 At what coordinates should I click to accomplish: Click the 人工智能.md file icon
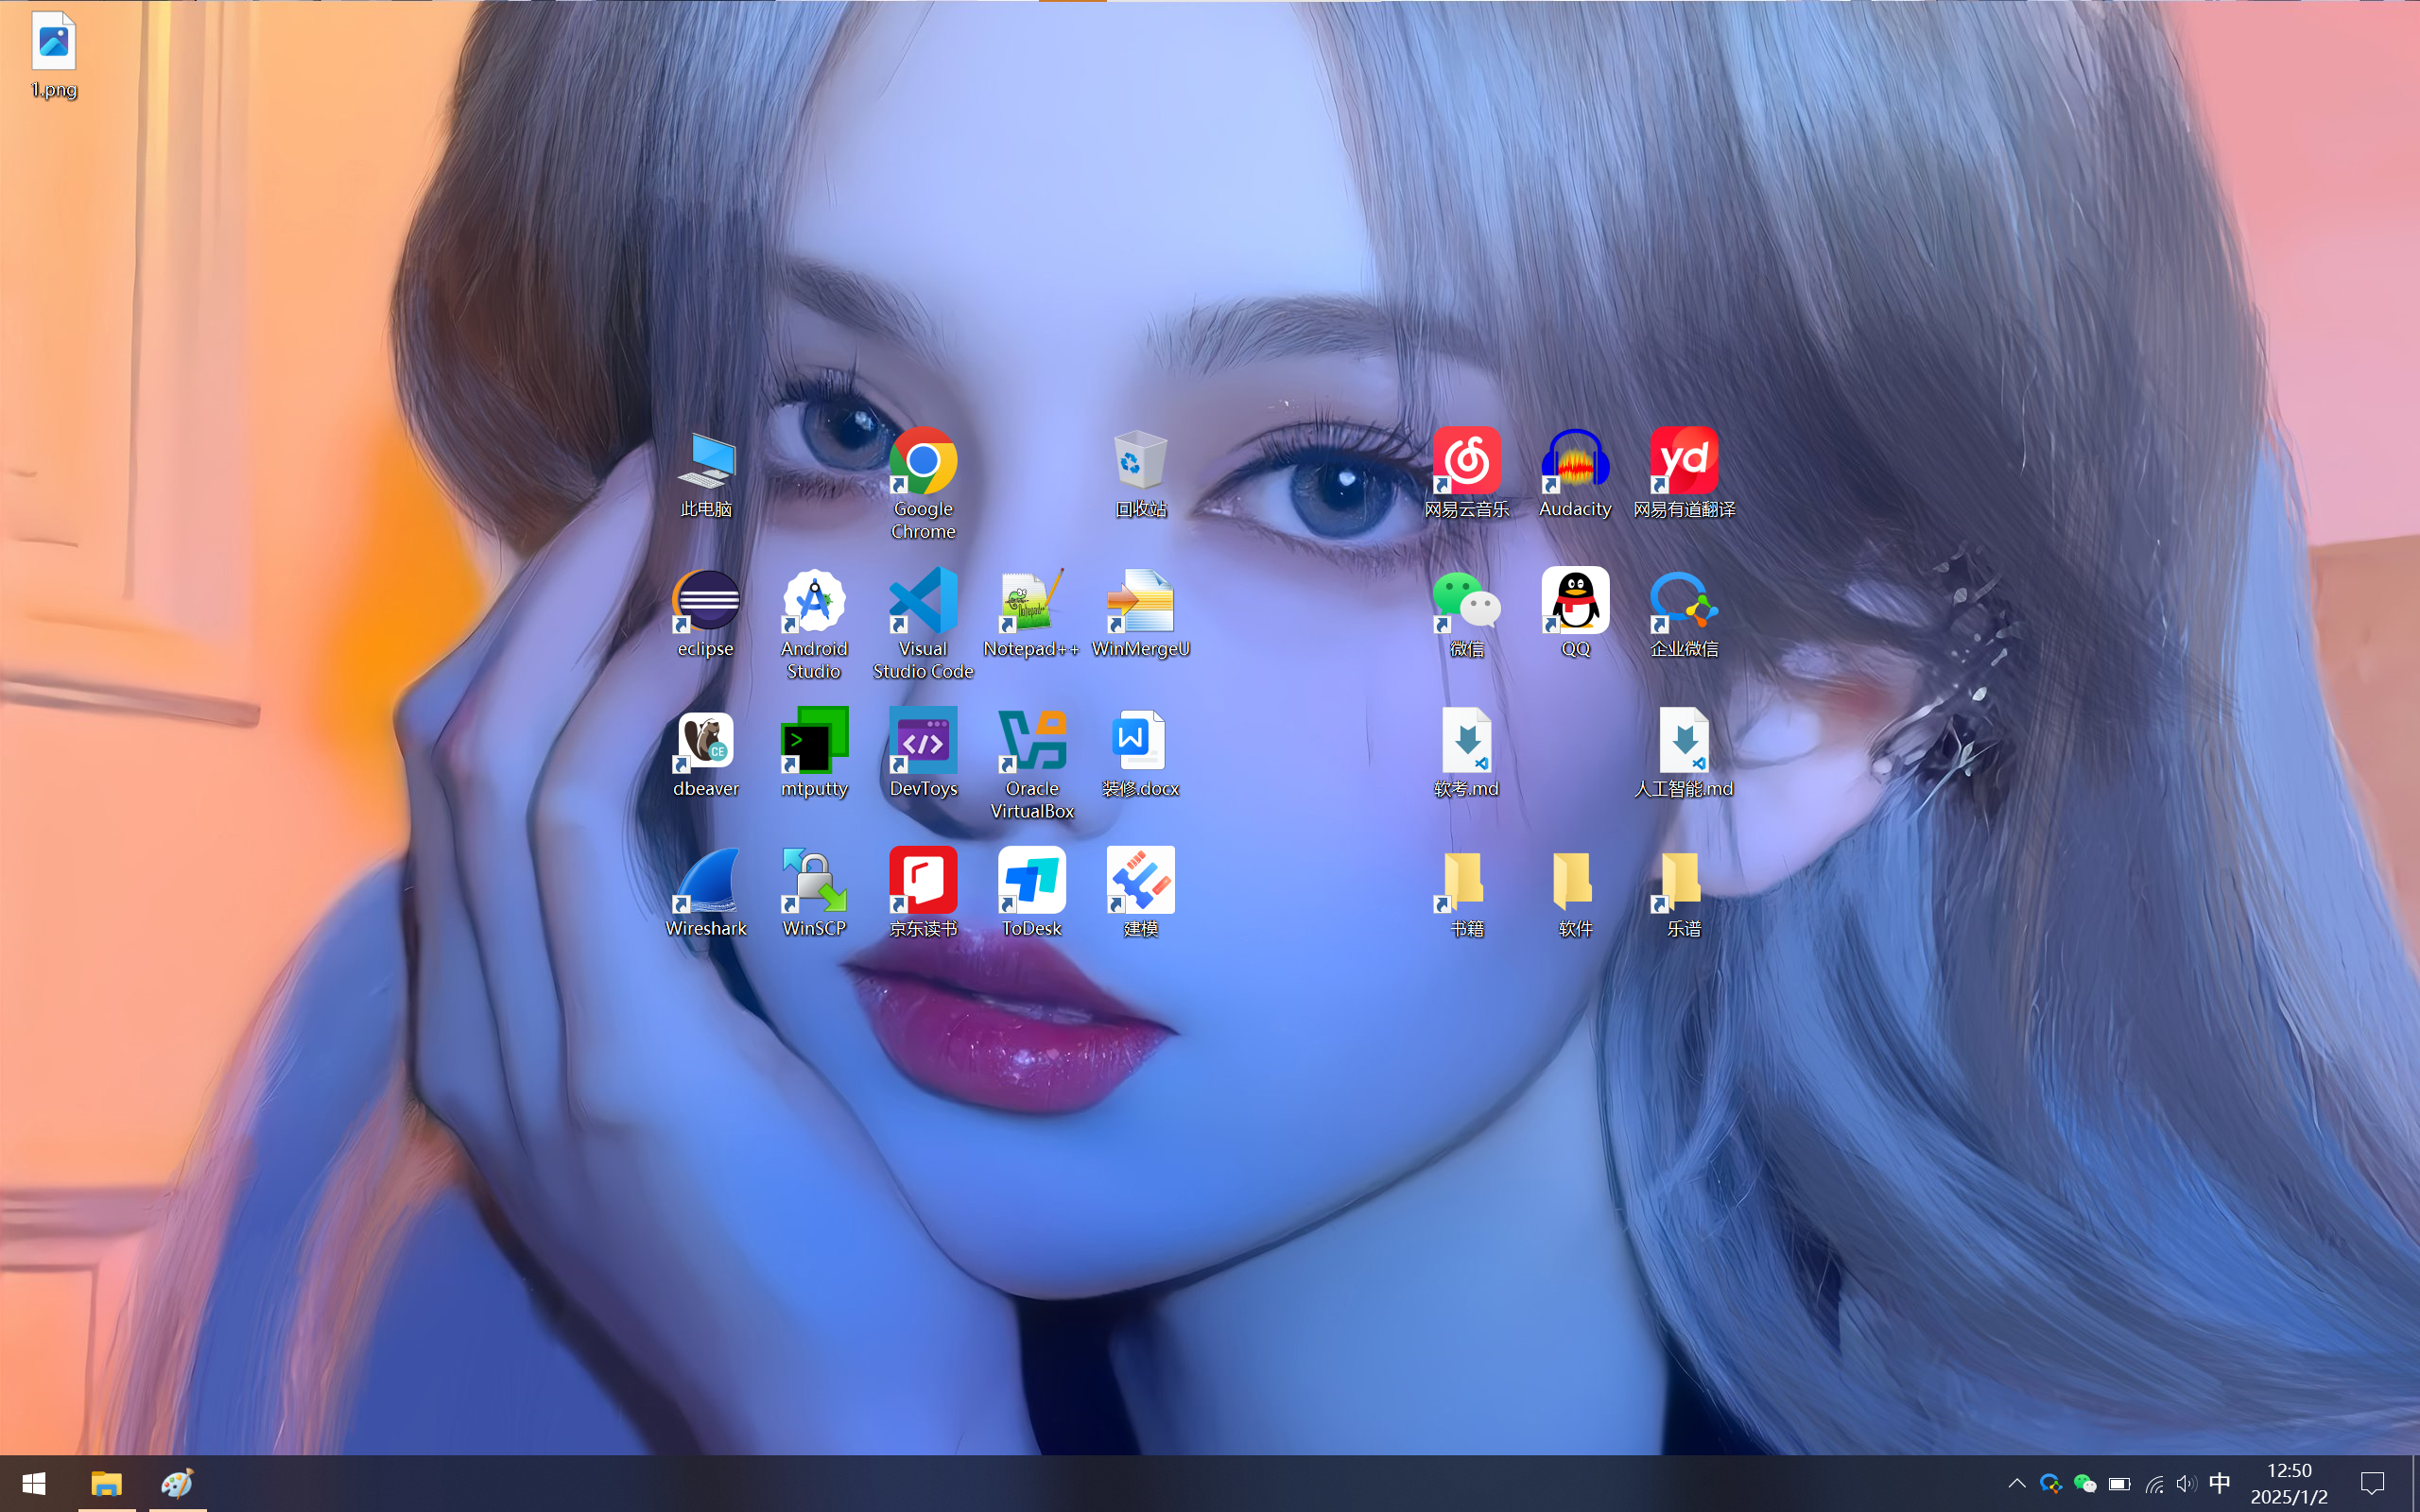(1684, 754)
